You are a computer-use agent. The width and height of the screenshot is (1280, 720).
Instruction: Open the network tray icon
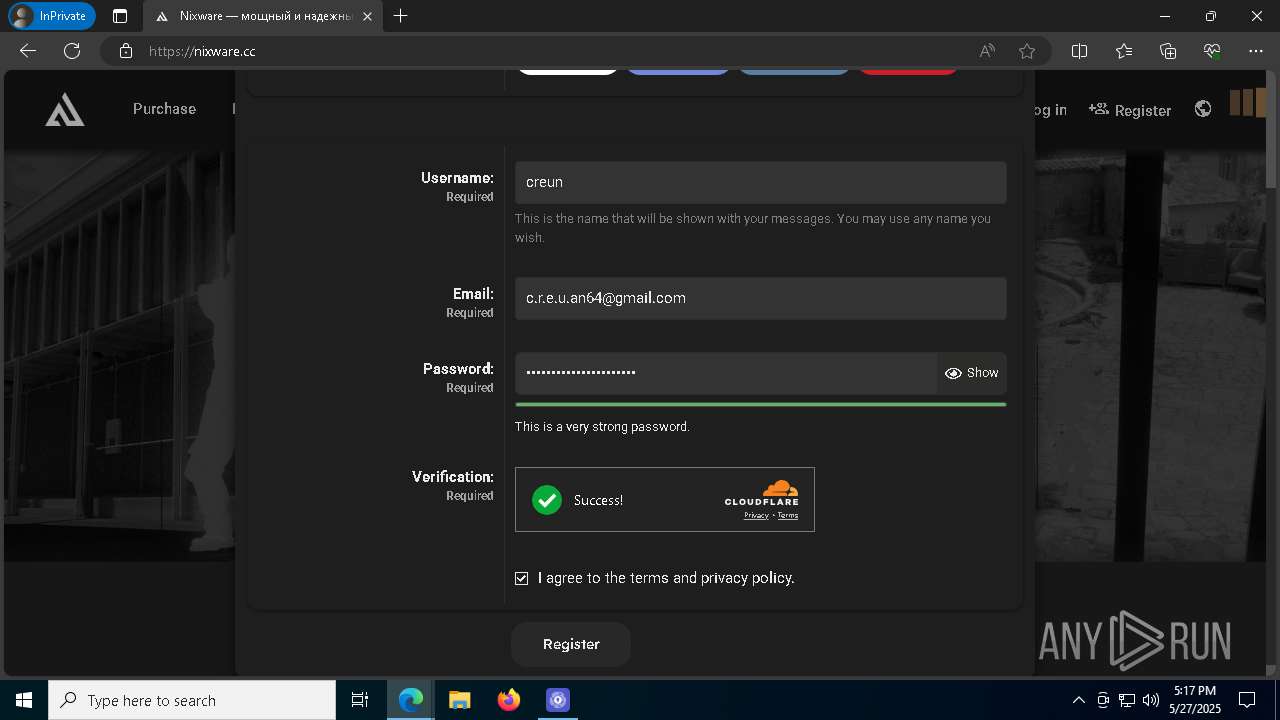pos(1127,700)
